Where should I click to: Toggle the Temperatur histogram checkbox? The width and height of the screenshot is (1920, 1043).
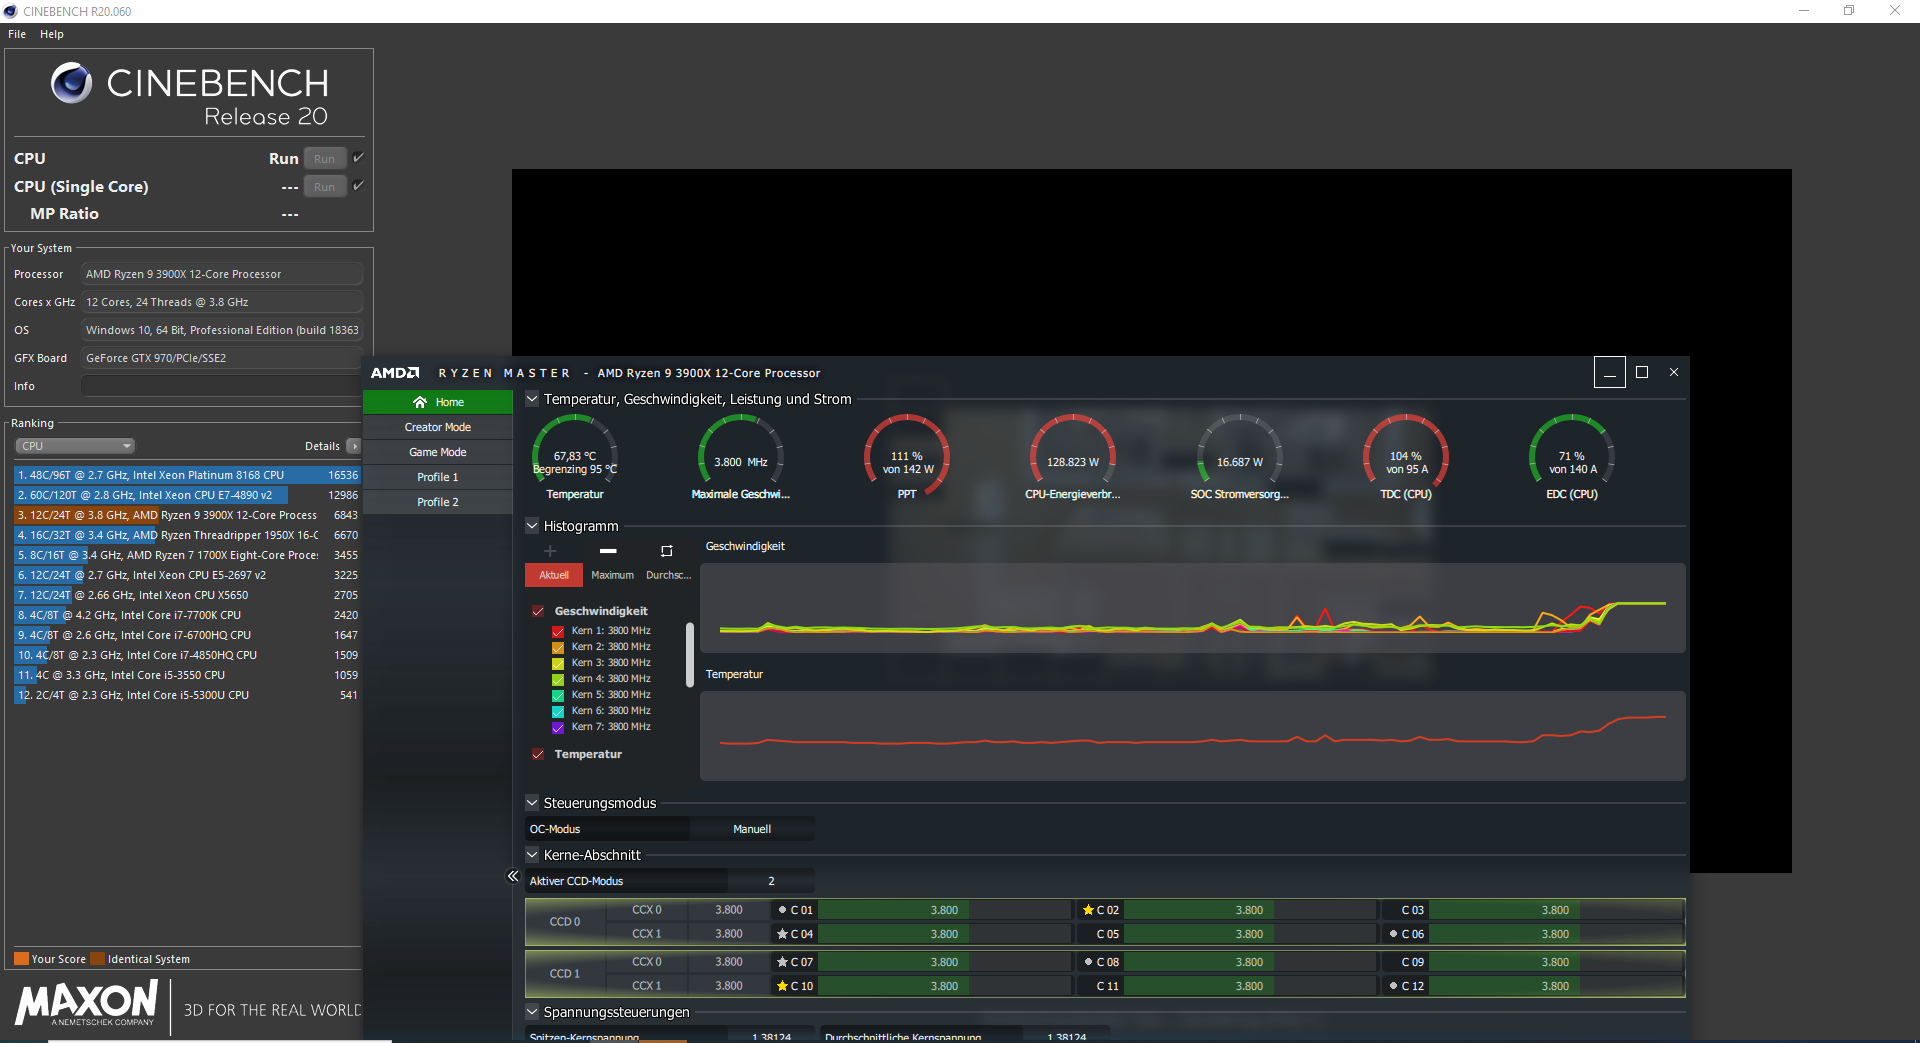[538, 754]
